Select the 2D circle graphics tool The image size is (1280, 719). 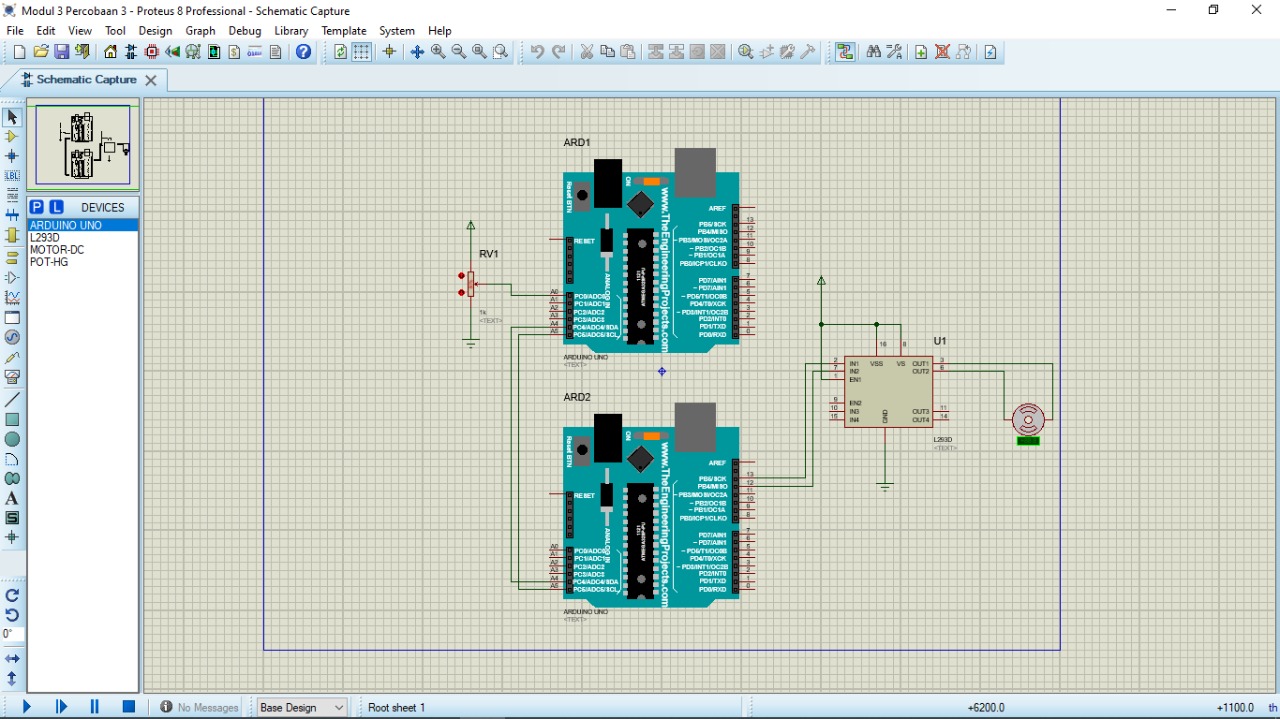(12, 440)
